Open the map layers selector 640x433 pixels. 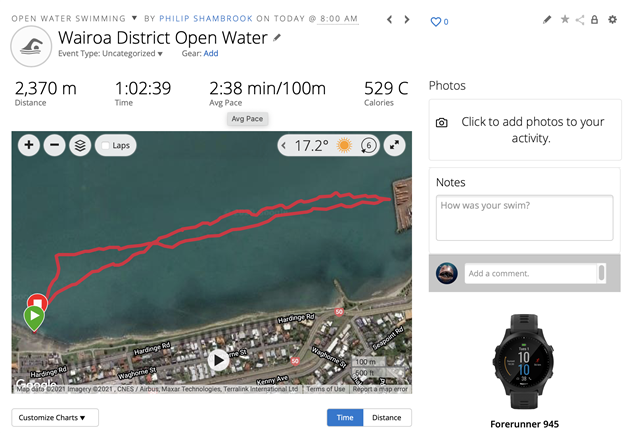click(80, 146)
